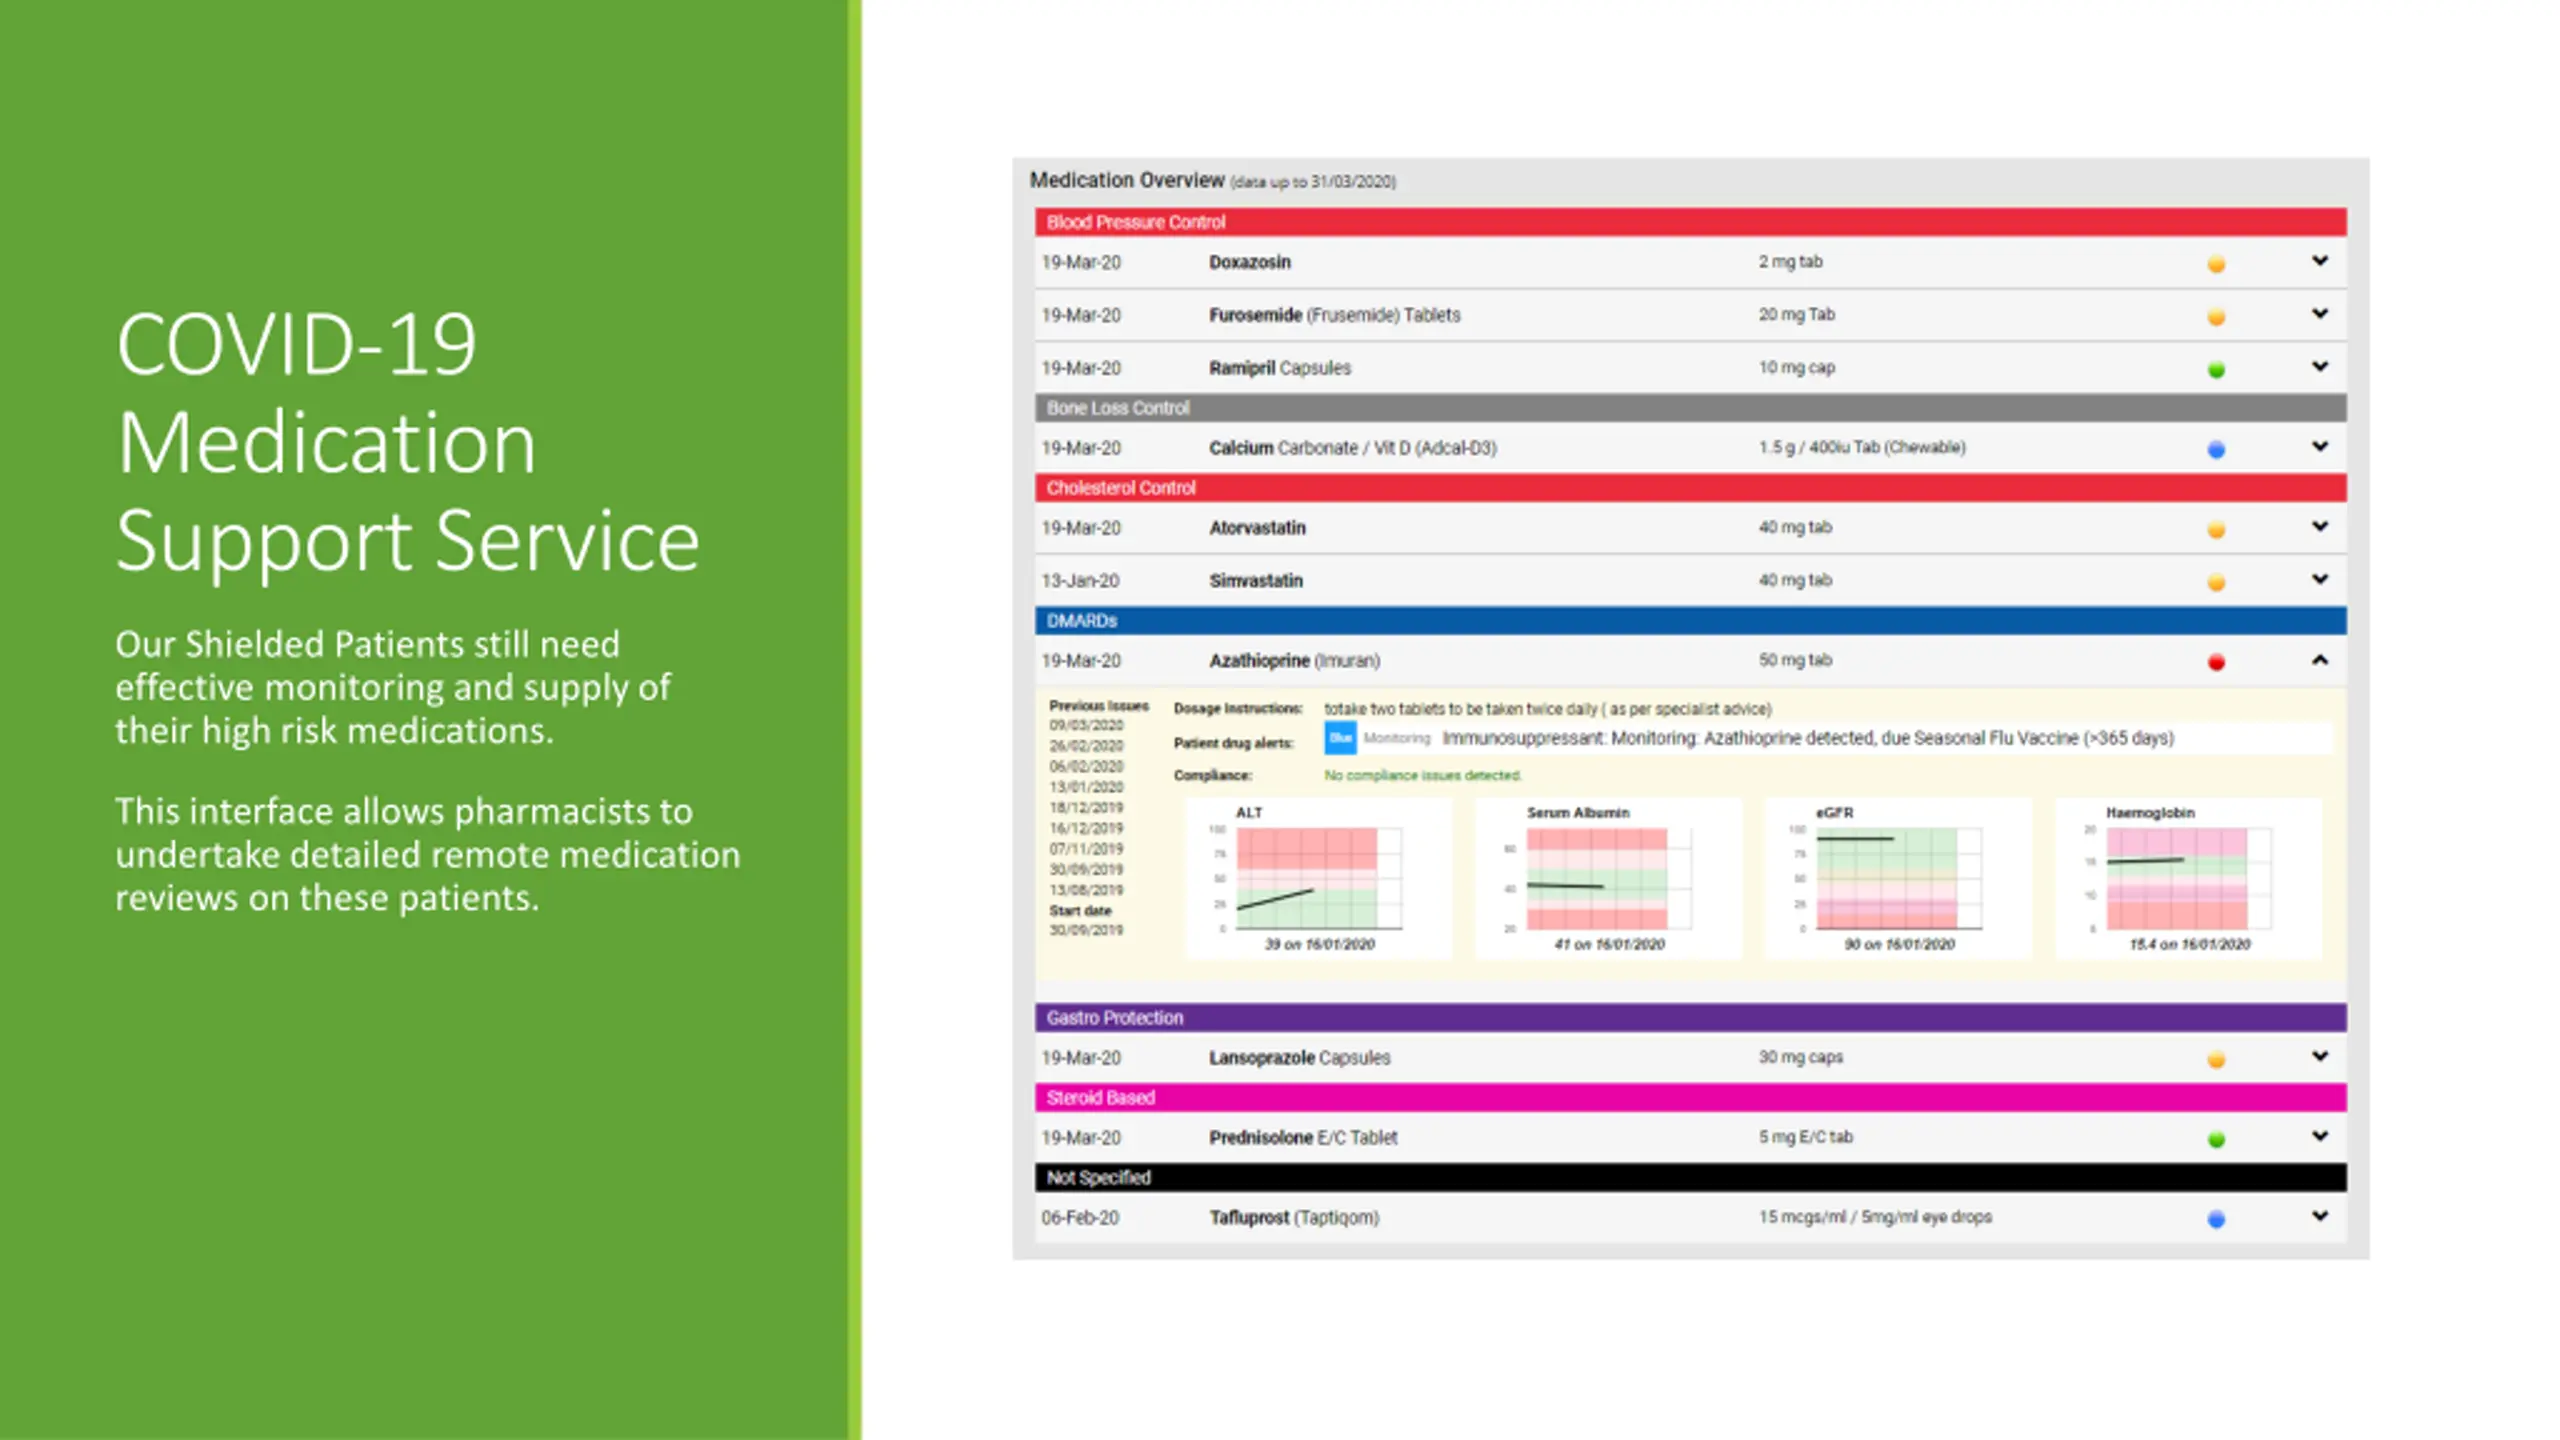Expand the Doxazosin medication row

pos(2320,261)
